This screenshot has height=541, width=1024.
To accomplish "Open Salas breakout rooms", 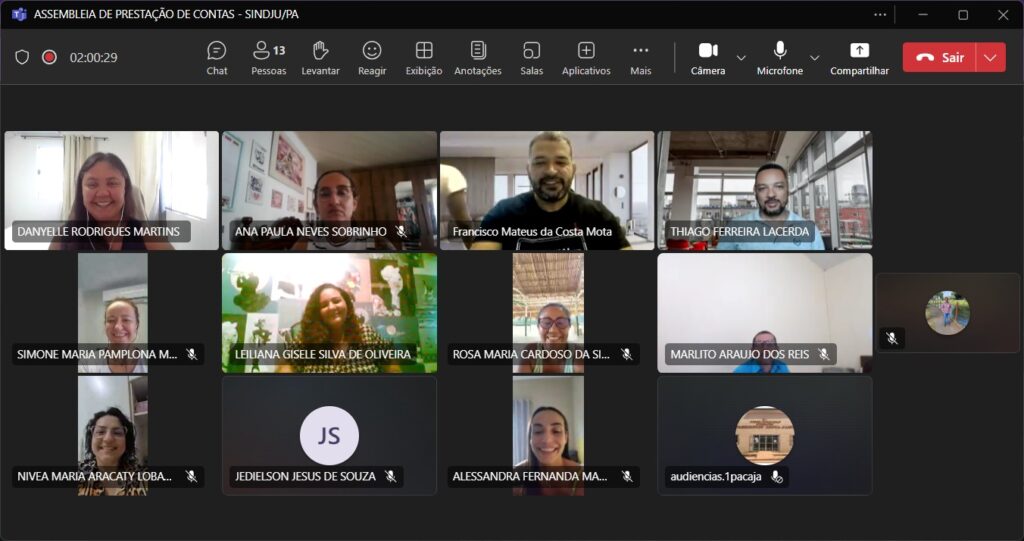I will click(x=531, y=57).
